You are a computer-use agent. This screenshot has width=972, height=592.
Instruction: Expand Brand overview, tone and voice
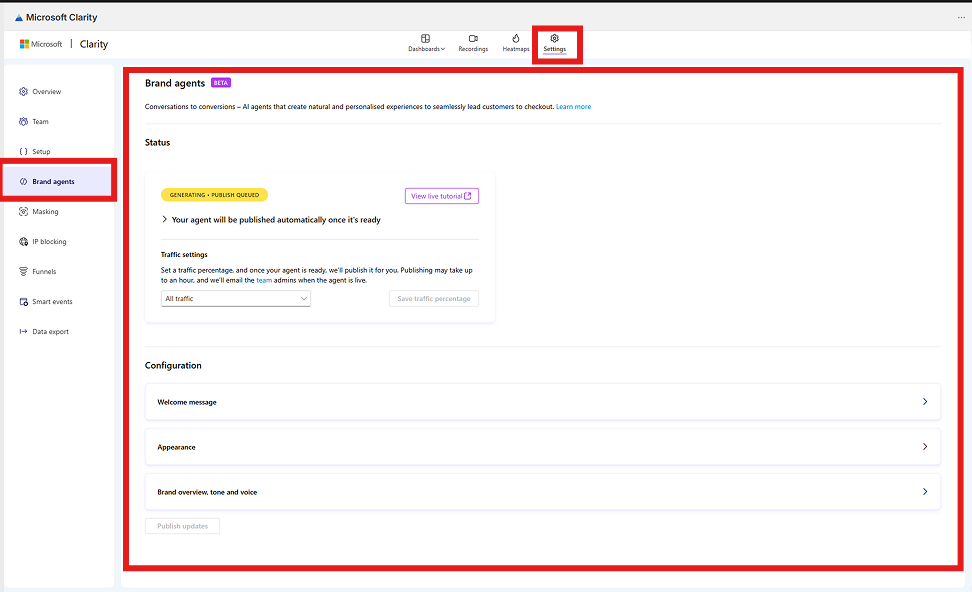click(x=542, y=492)
